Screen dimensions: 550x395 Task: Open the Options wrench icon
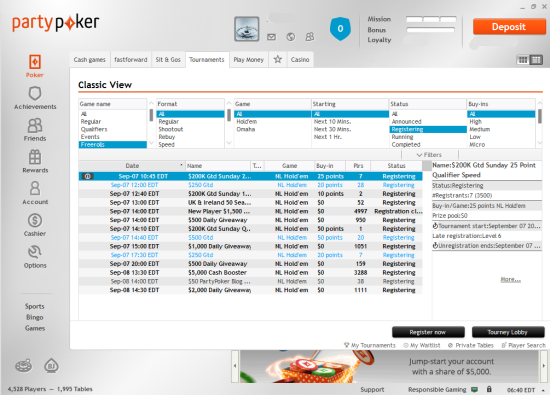point(35,252)
